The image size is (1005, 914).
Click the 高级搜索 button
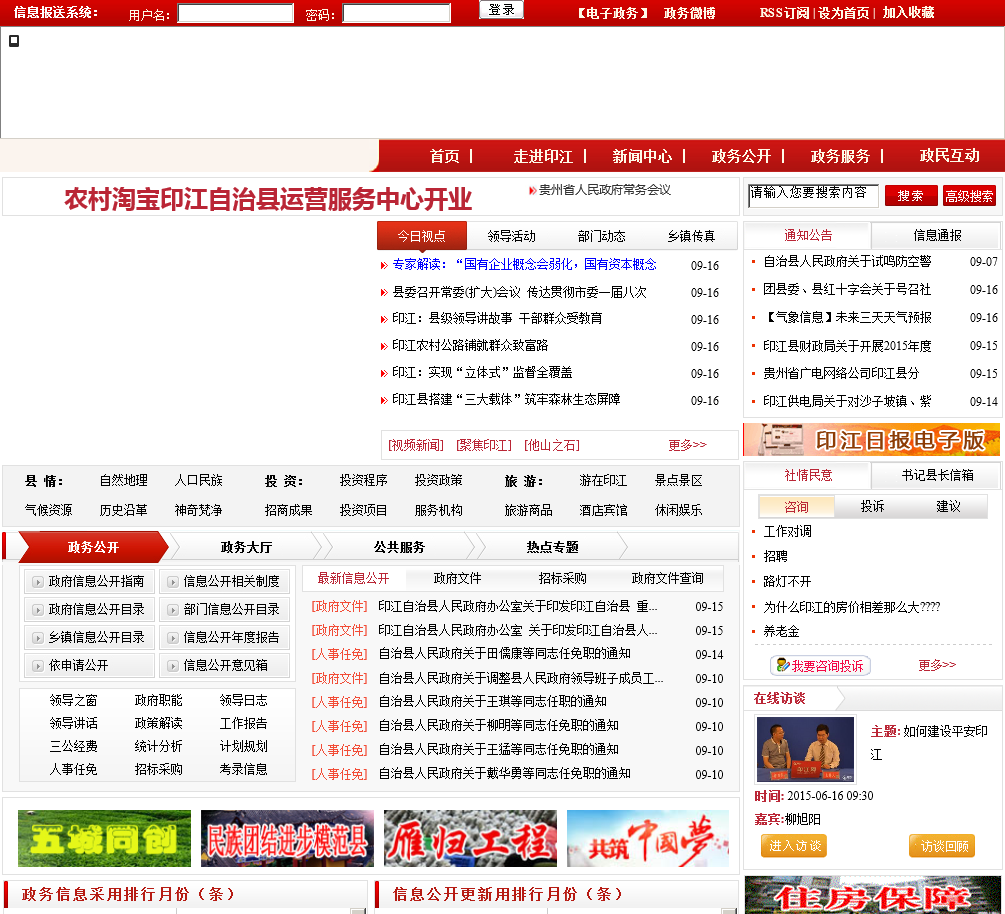[x=969, y=195]
